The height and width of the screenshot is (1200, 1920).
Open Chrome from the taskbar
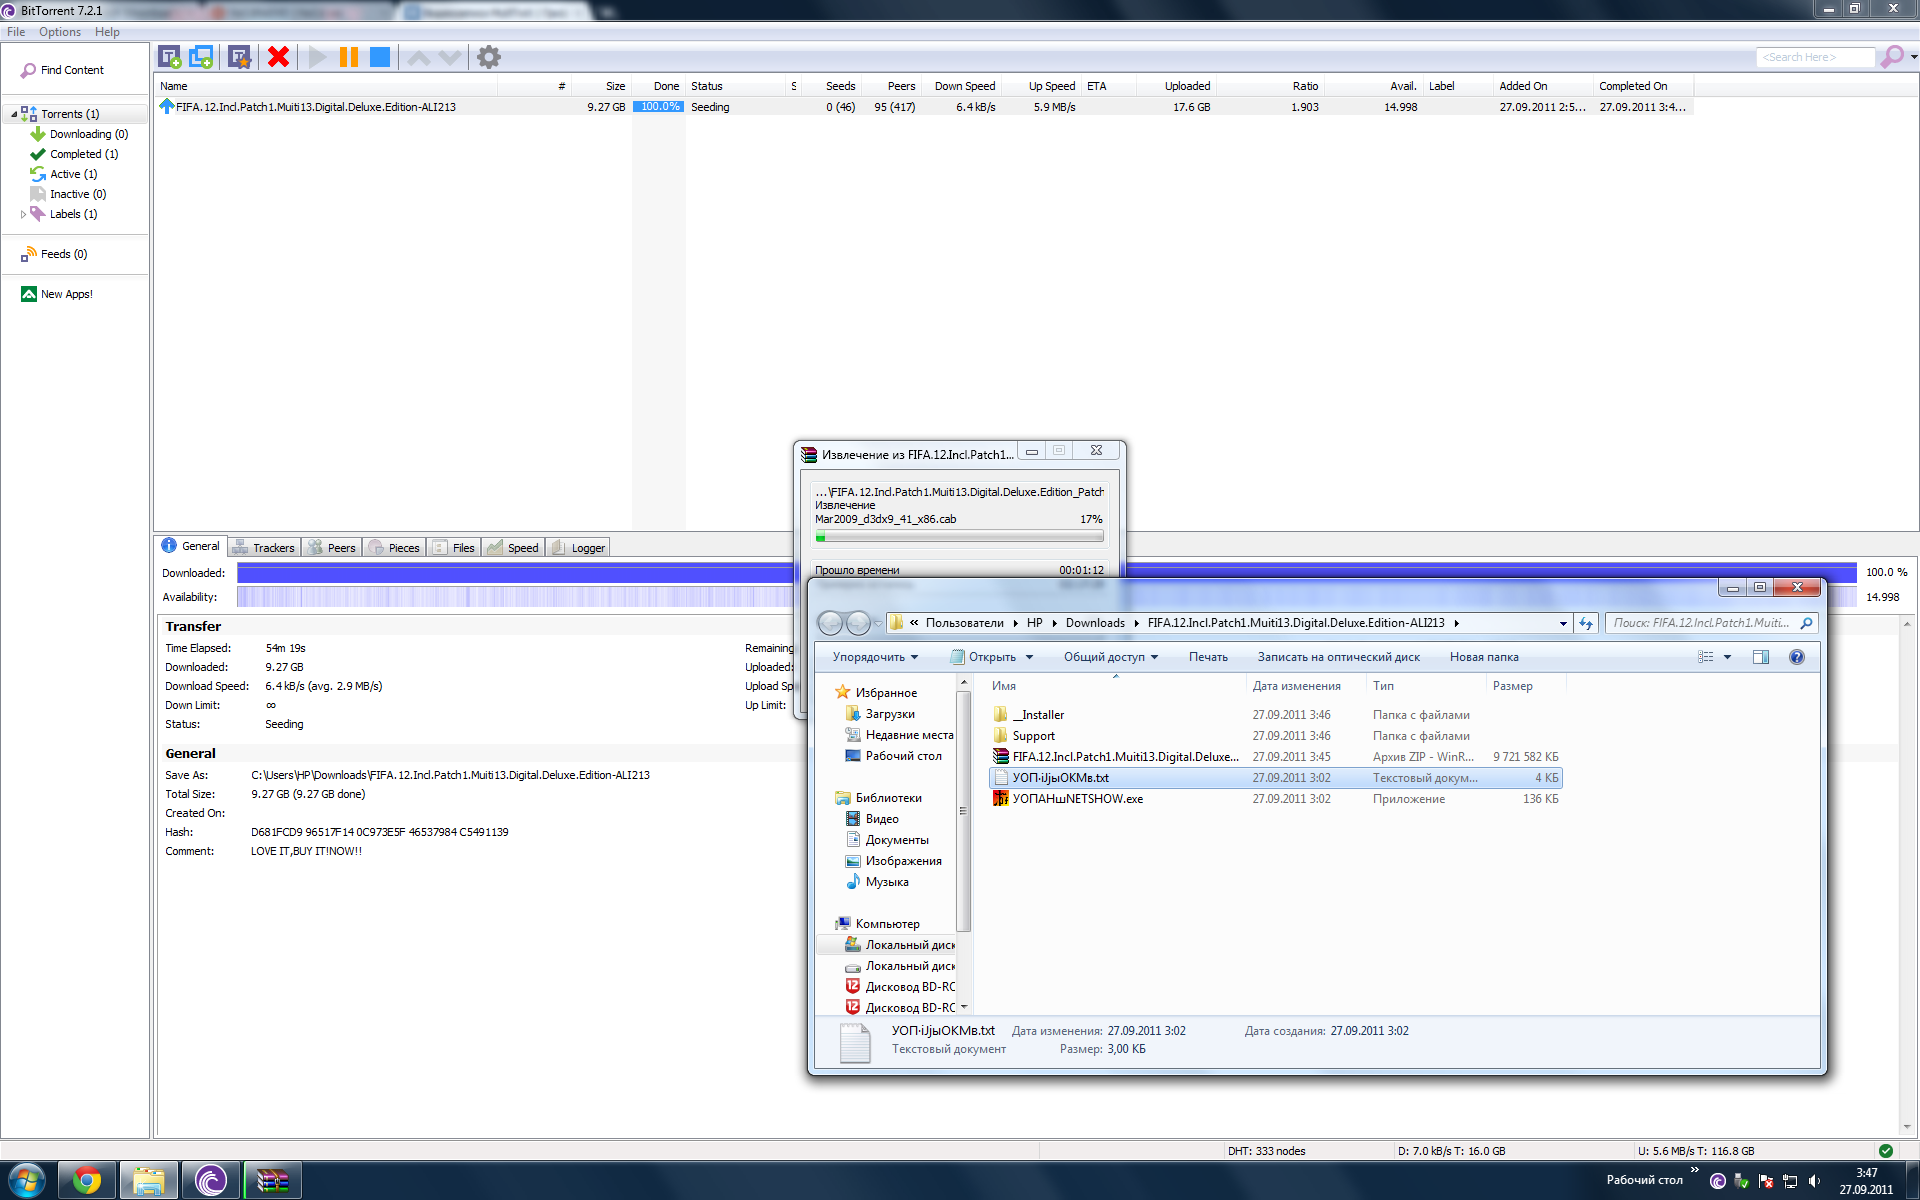pyautogui.click(x=87, y=1181)
